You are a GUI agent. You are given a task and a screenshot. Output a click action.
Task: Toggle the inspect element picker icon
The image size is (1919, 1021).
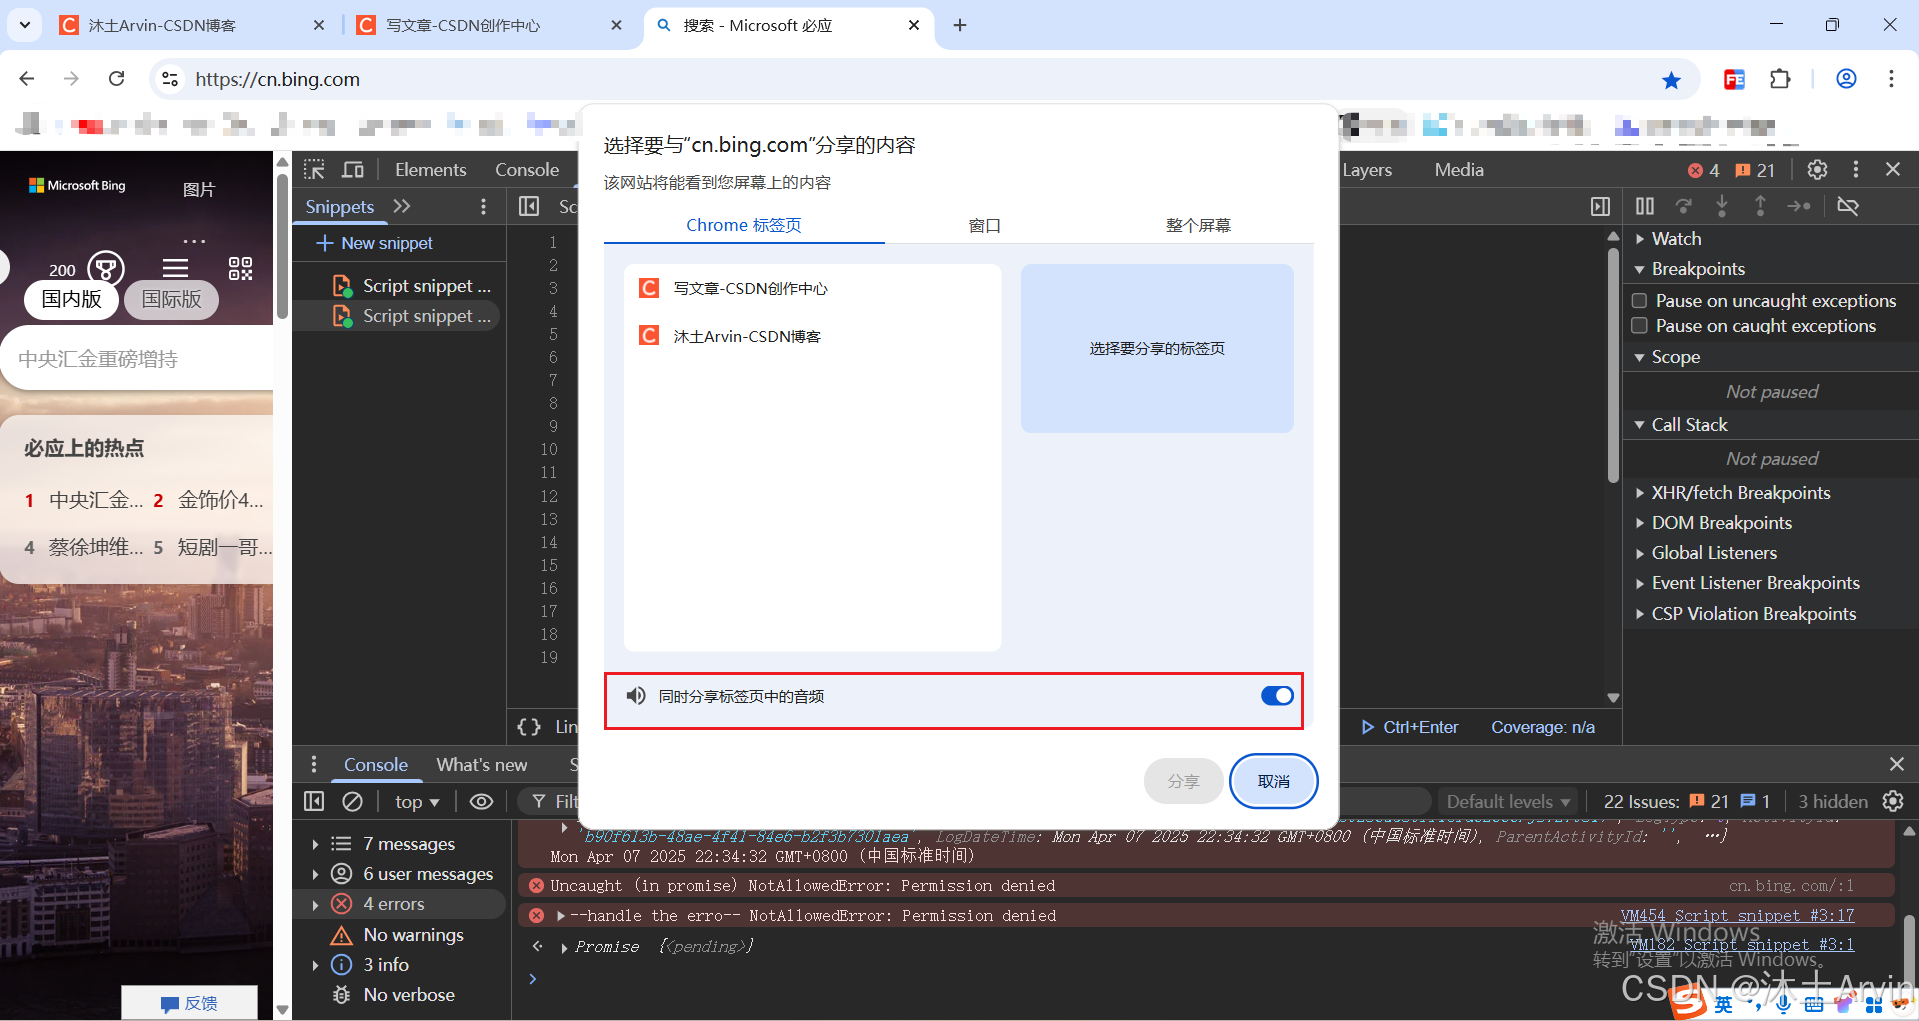click(315, 169)
